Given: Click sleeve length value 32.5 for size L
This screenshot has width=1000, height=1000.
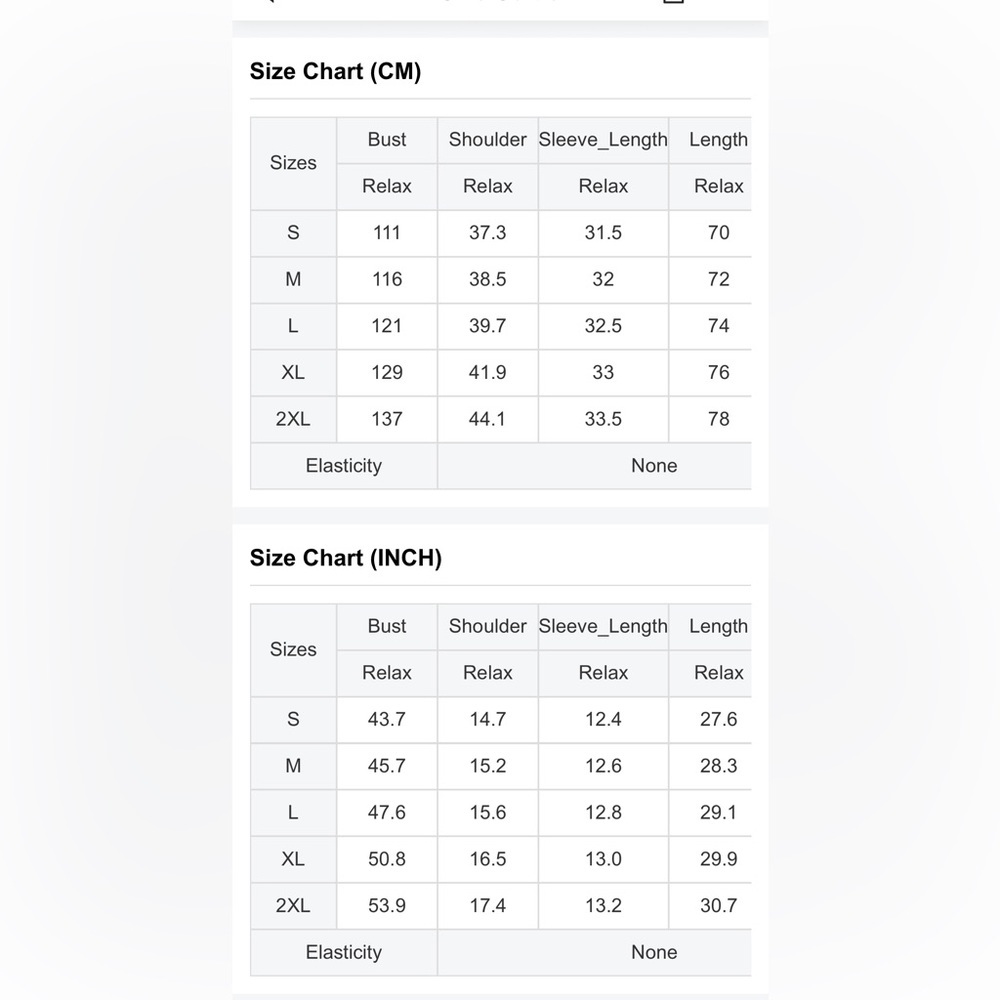Looking at the screenshot, I should (603, 326).
